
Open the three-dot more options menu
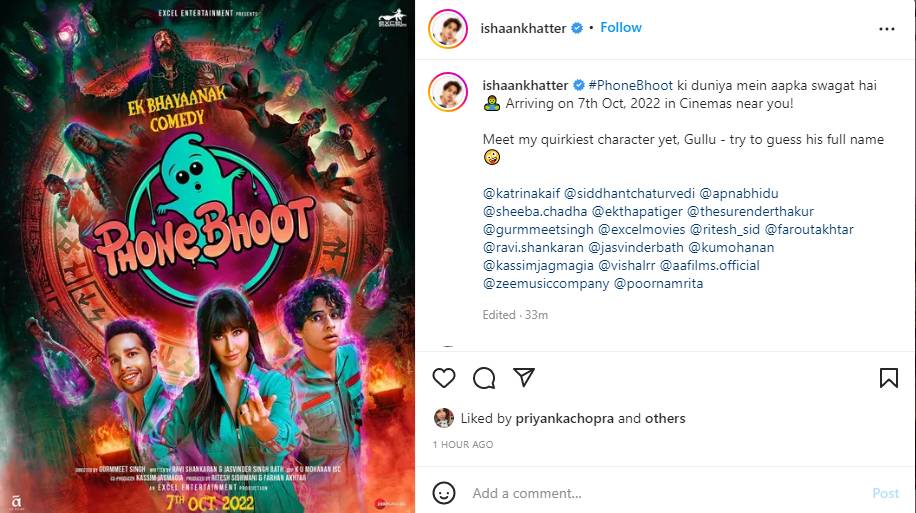[x=886, y=29]
